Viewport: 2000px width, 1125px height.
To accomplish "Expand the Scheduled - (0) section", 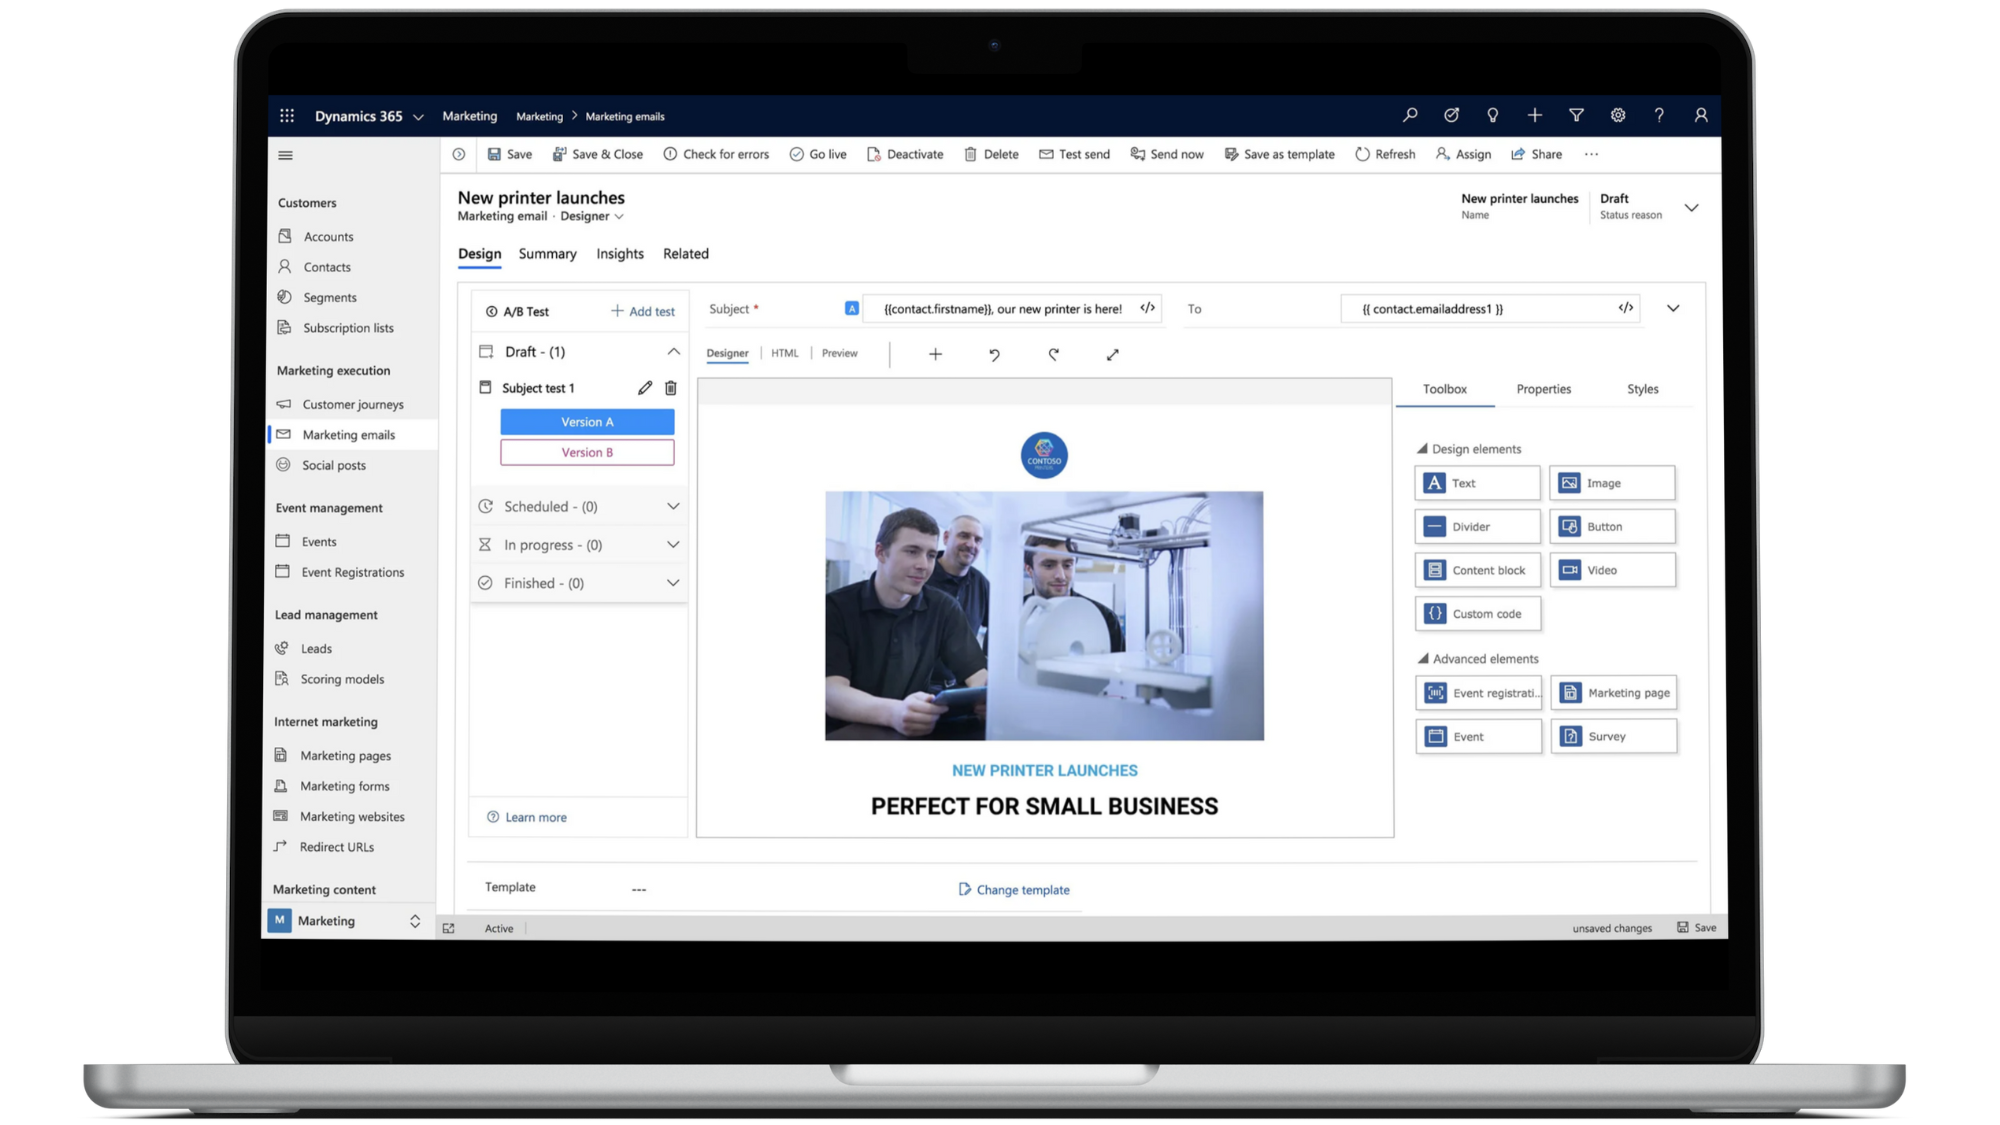I will 673,507.
